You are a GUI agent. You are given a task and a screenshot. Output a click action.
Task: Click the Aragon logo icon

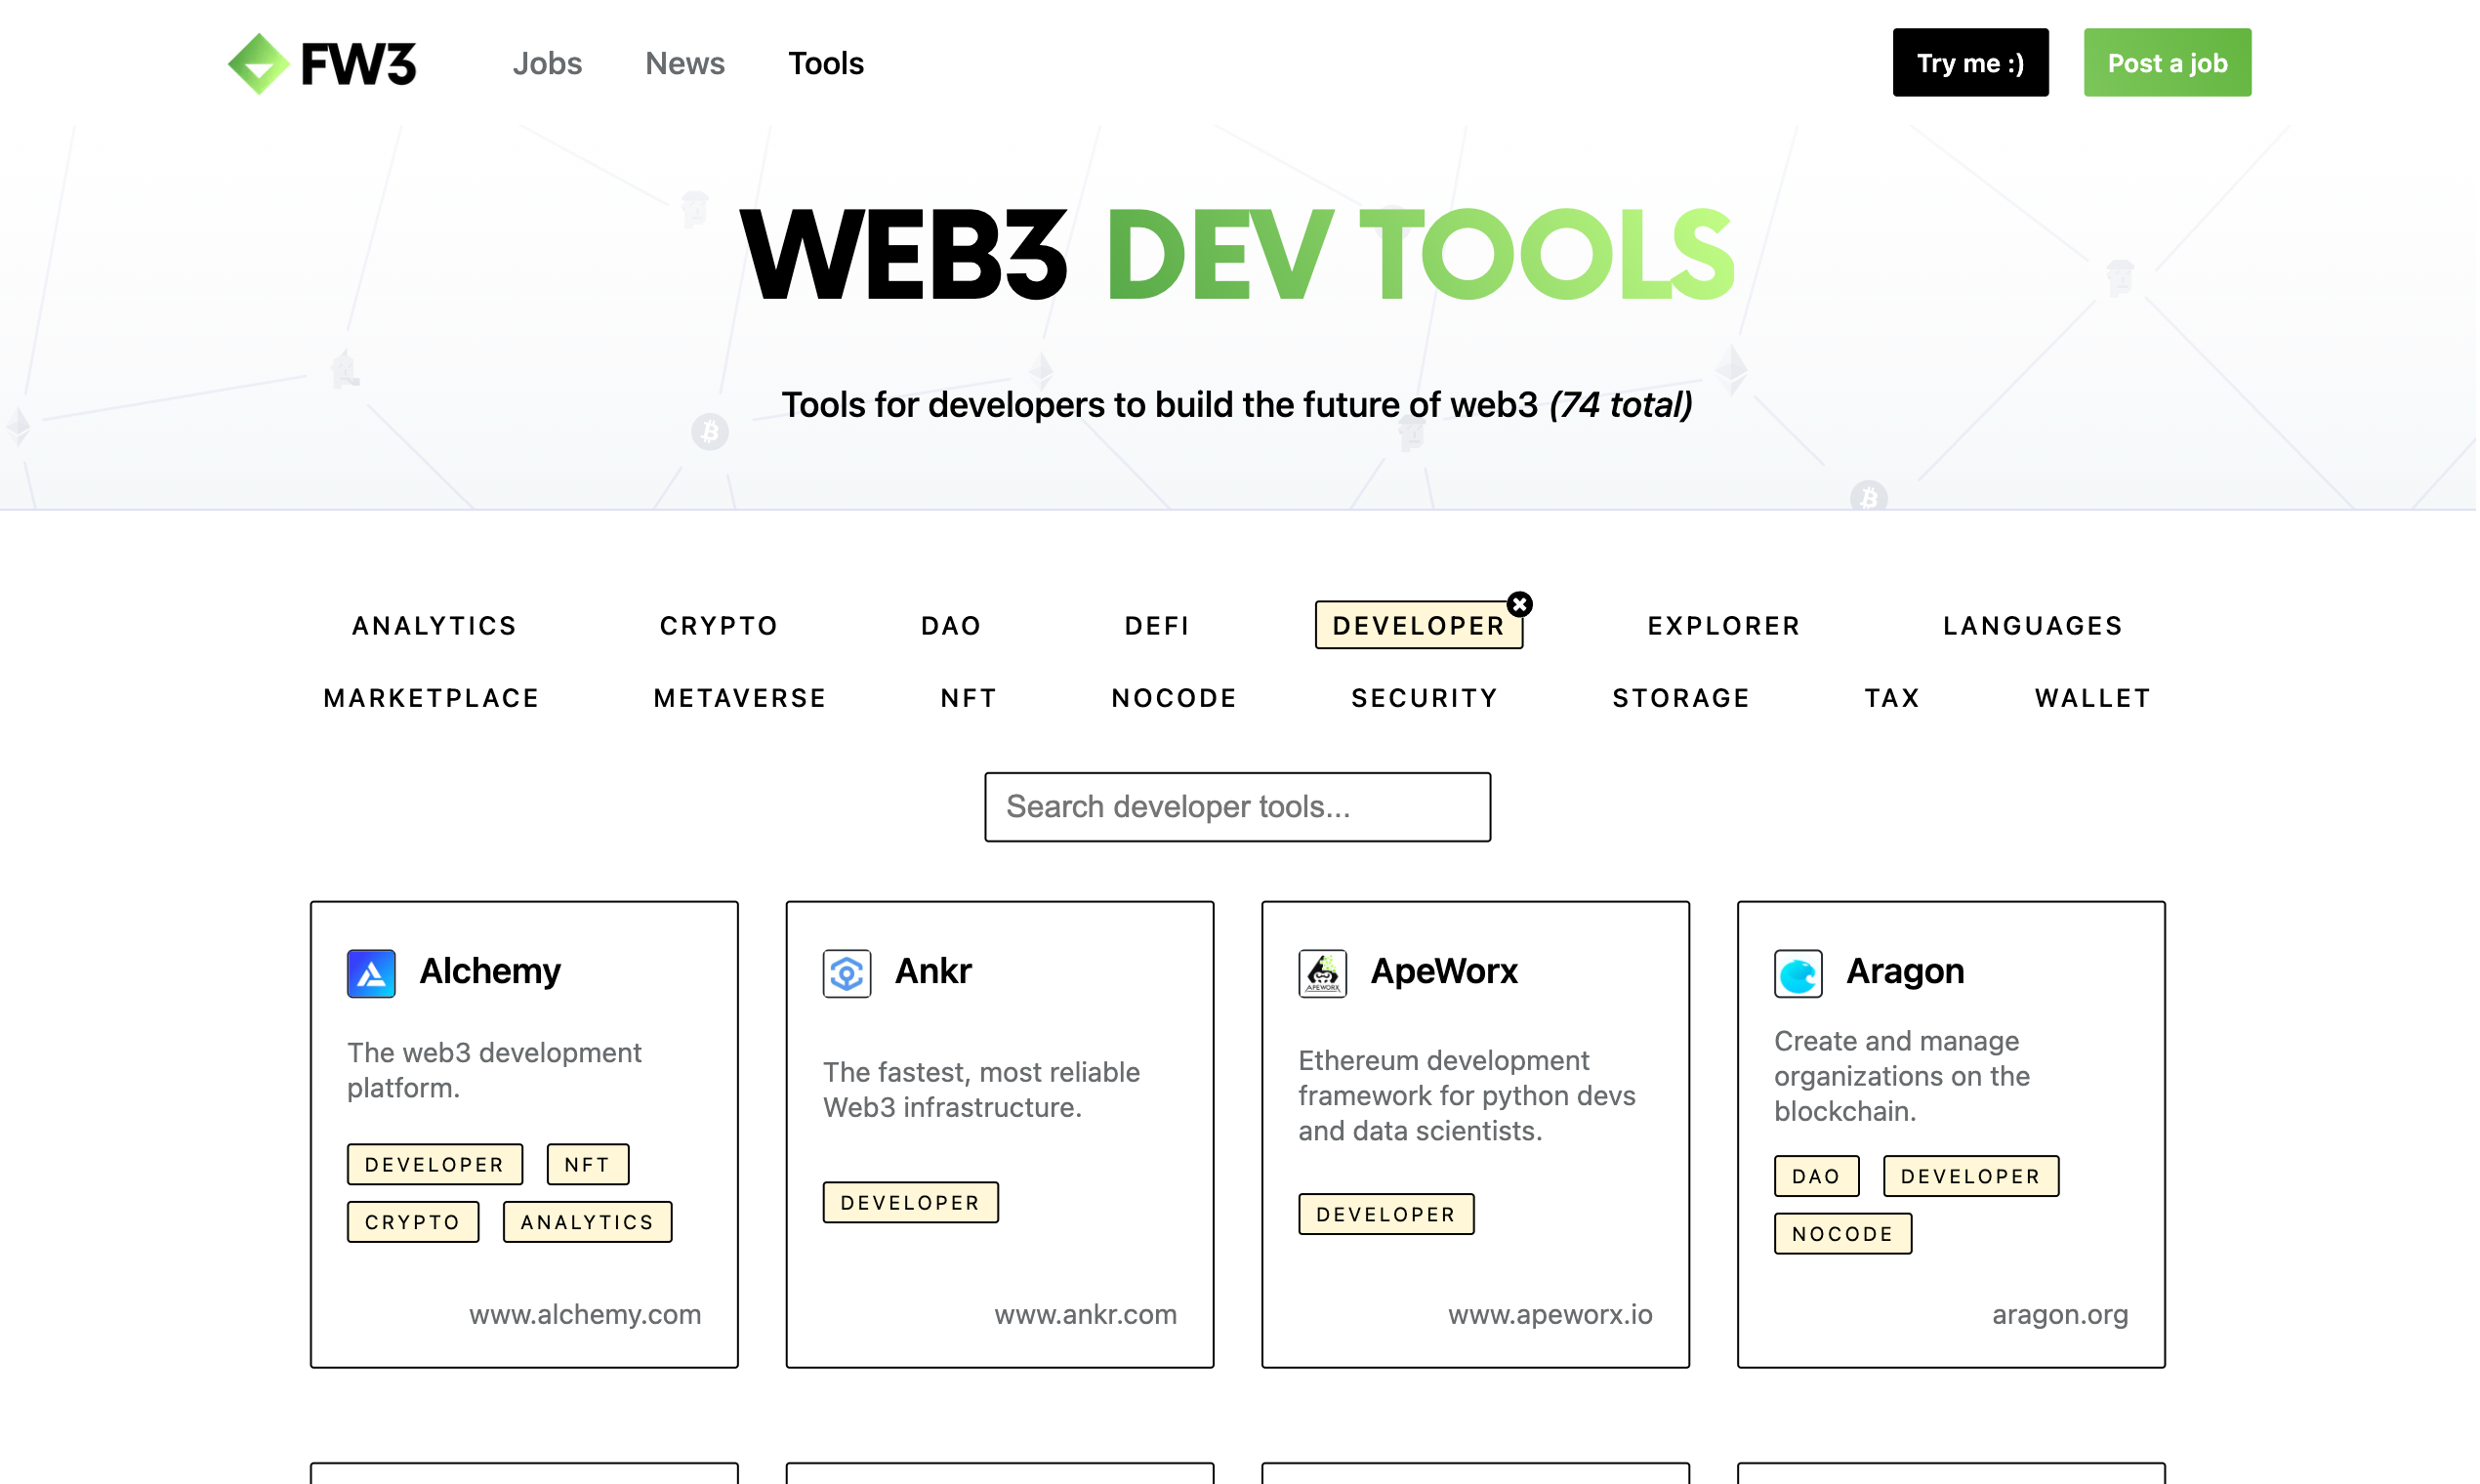click(1799, 973)
